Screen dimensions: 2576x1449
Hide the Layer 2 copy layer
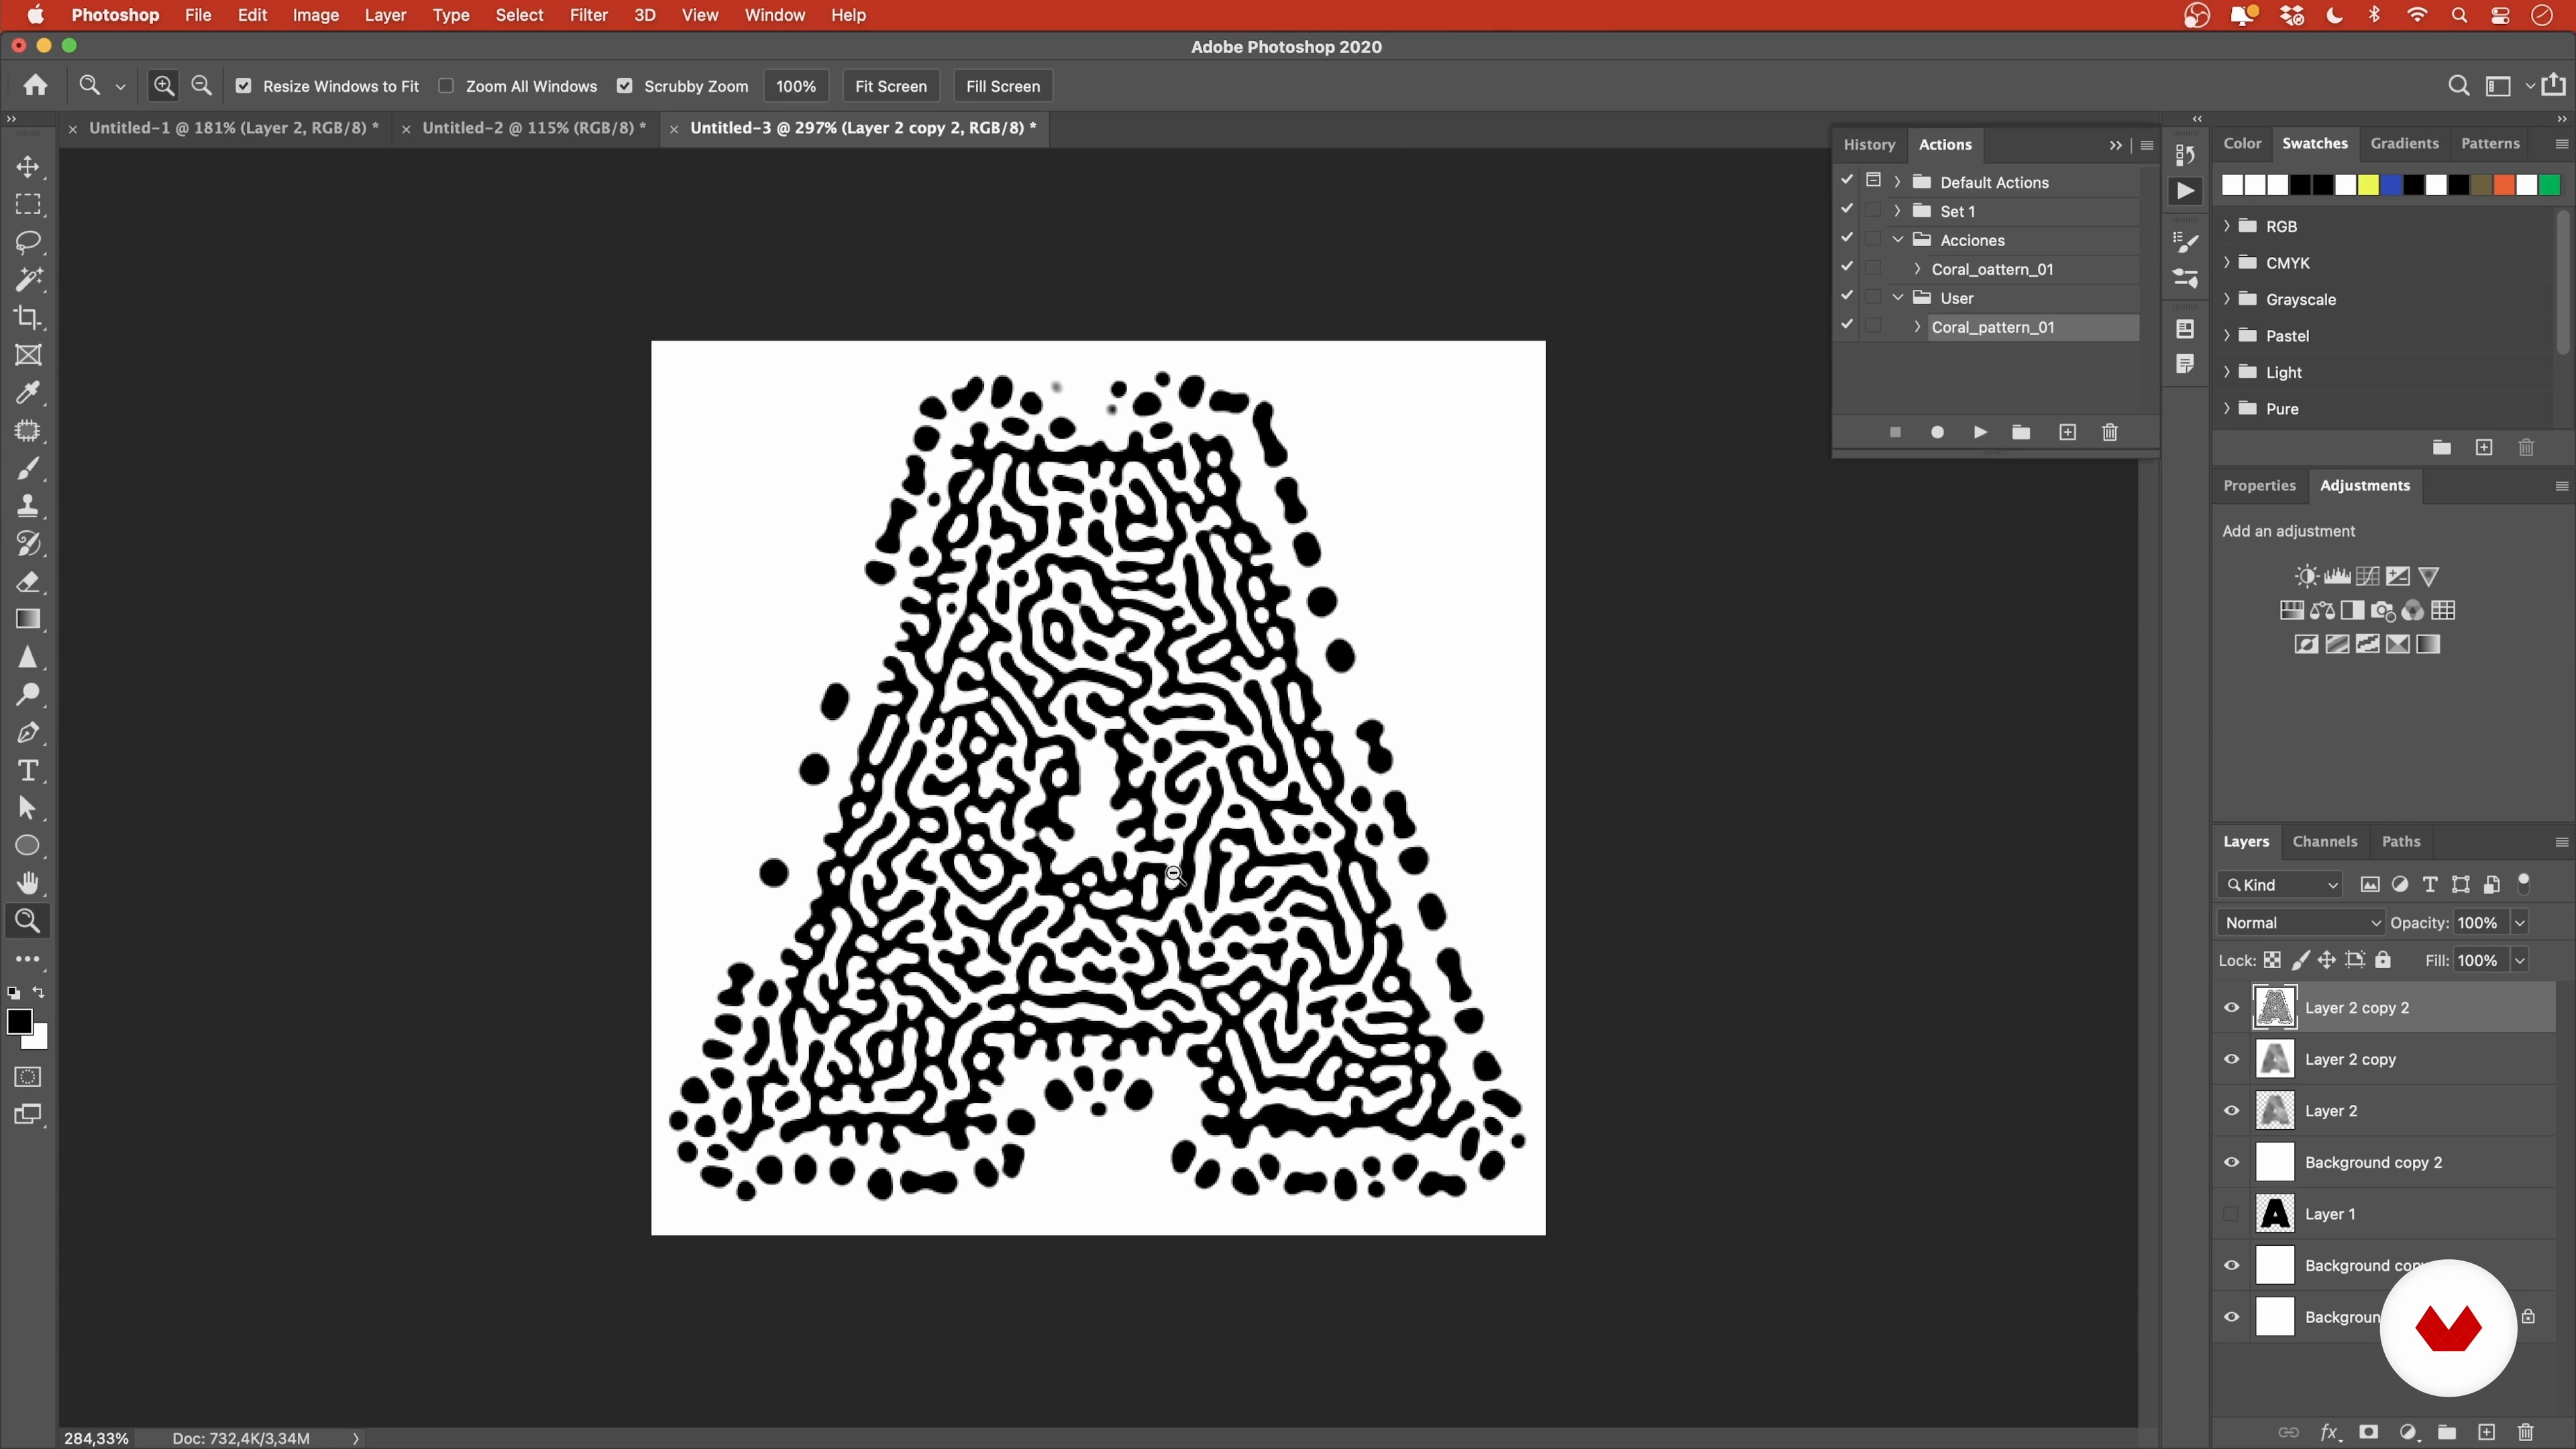[x=2231, y=1059]
